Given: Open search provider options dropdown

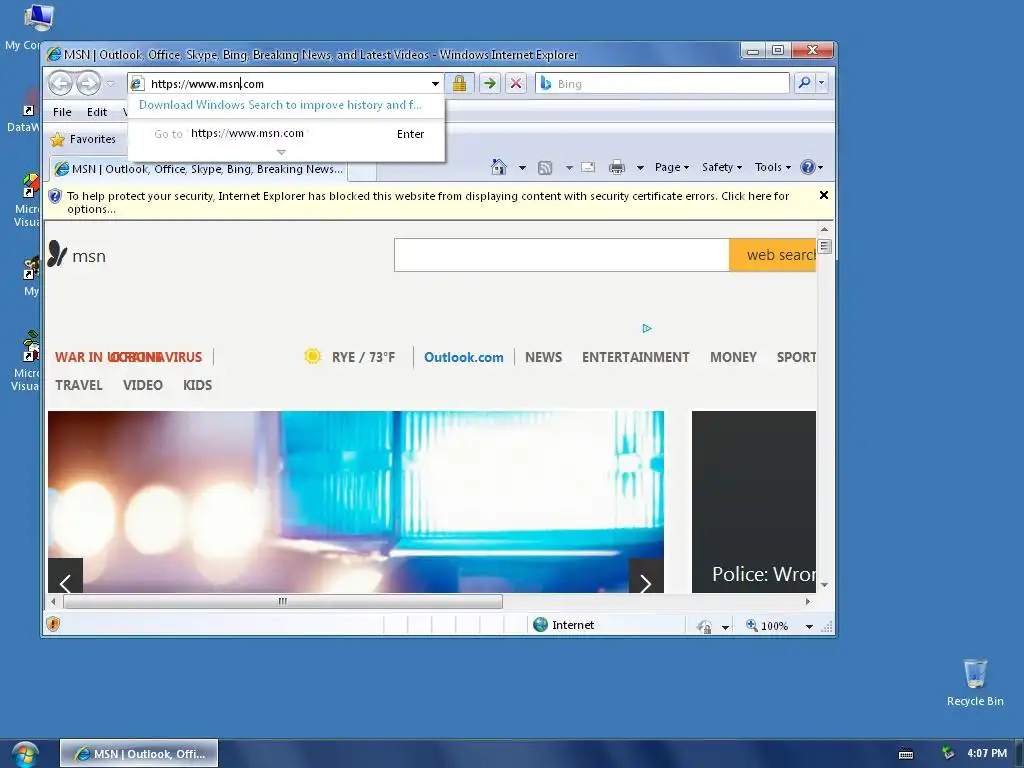Looking at the screenshot, I should click(x=822, y=83).
